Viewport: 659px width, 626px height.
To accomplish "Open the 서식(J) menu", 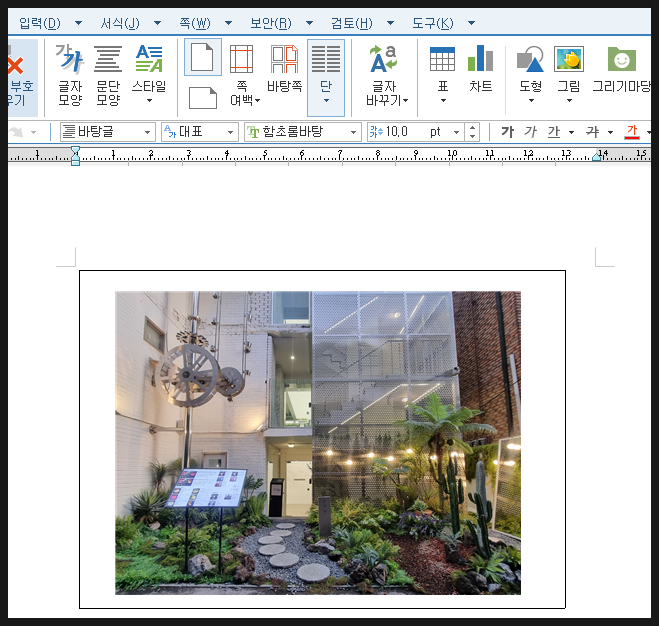I will point(120,23).
